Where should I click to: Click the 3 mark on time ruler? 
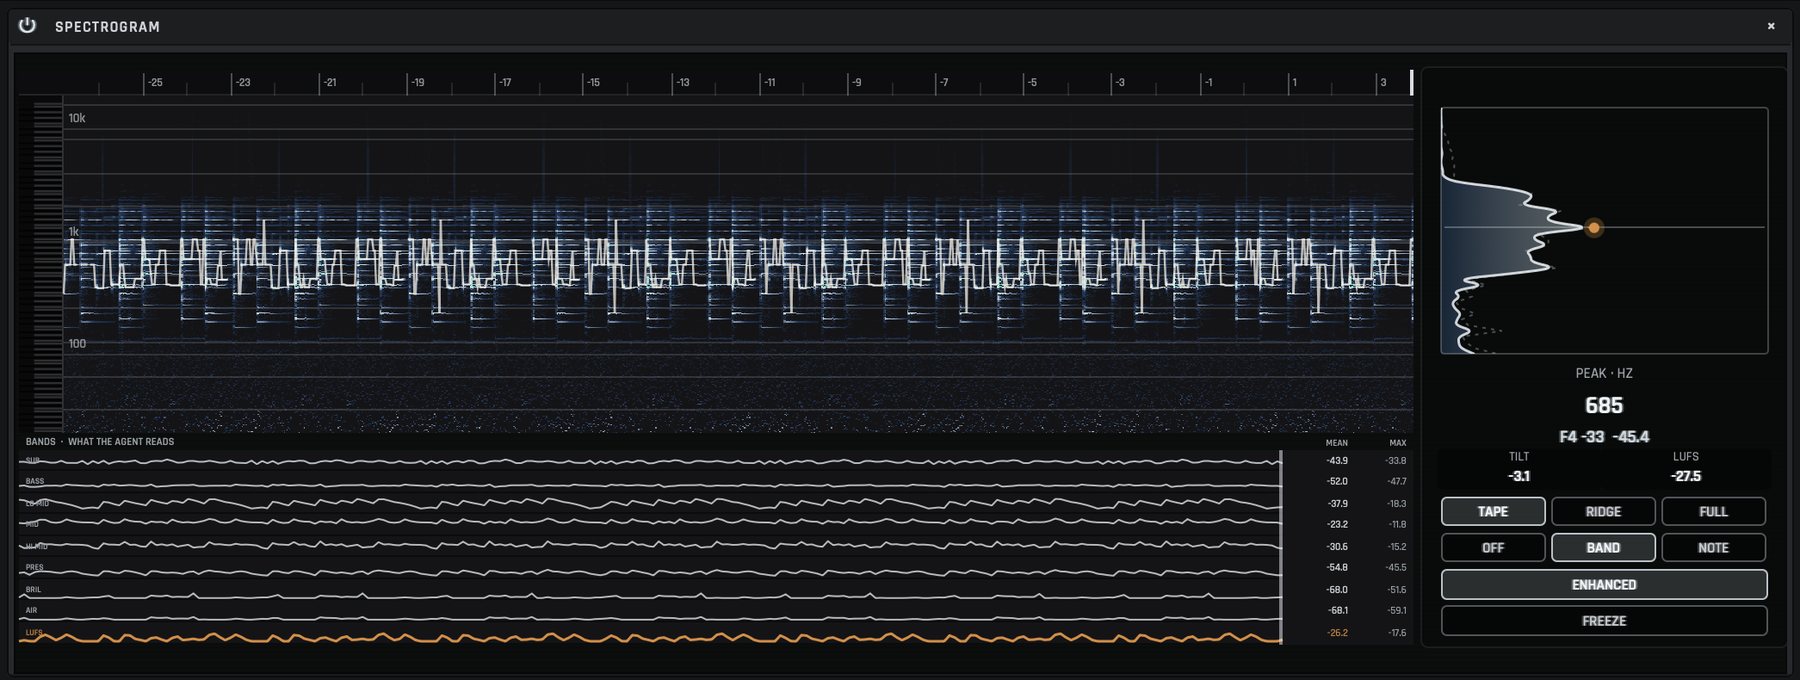1383,82
